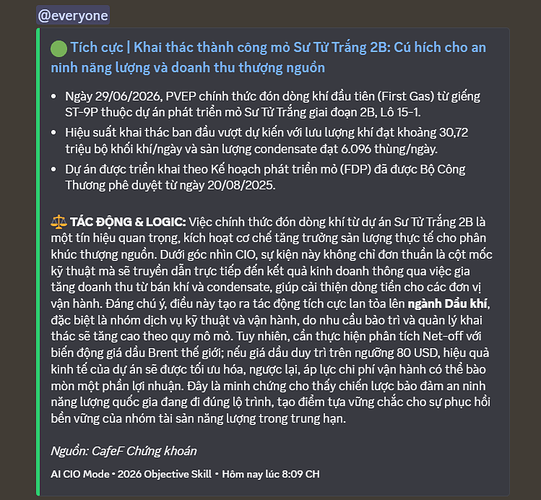This screenshot has width=541, height=500.
Task: Click '6.096 thùng/ngày' condensate figure
Action: 389,149
